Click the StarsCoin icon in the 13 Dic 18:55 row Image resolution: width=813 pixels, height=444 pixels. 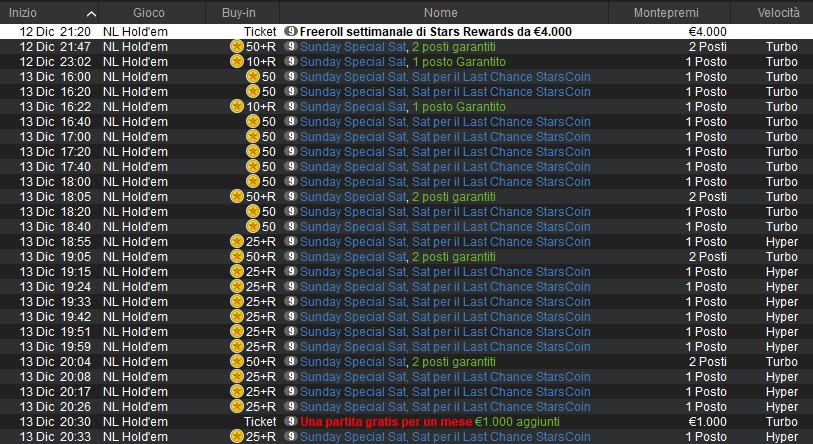[236, 242]
